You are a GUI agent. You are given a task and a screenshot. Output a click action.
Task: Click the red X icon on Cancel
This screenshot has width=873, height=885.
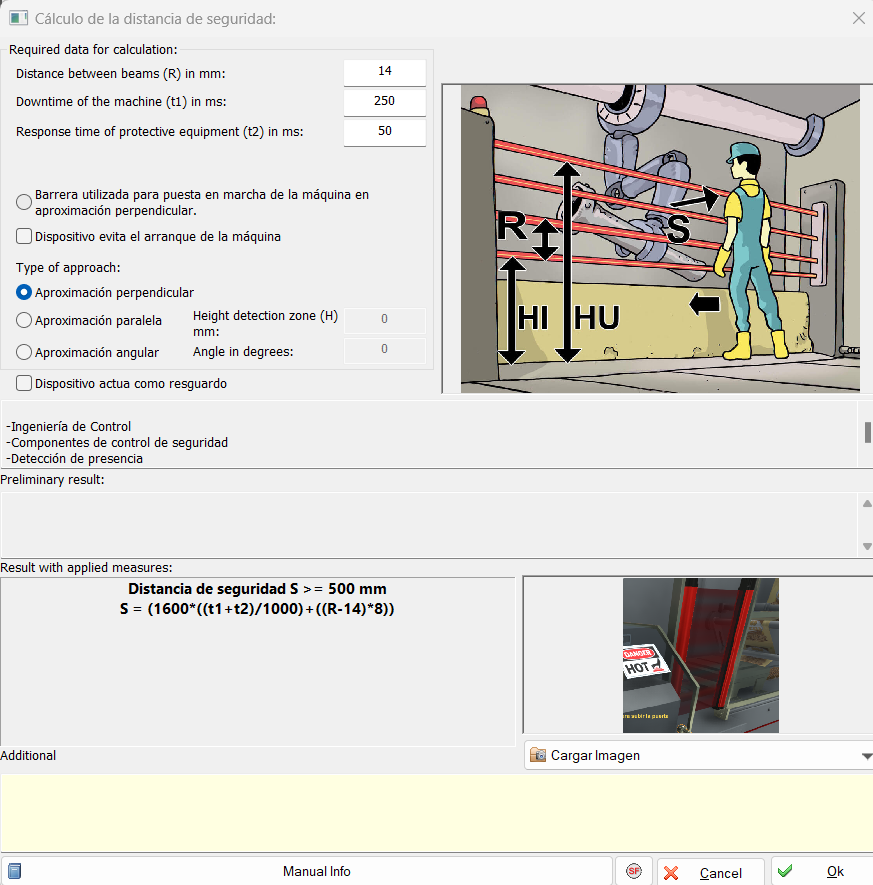click(x=671, y=873)
